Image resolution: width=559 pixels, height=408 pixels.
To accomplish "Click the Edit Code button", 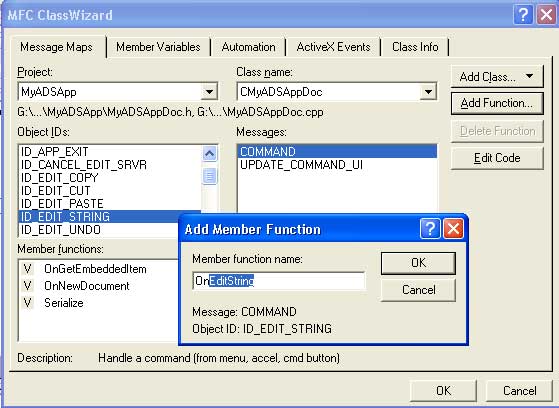I will pyautogui.click(x=497, y=158).
